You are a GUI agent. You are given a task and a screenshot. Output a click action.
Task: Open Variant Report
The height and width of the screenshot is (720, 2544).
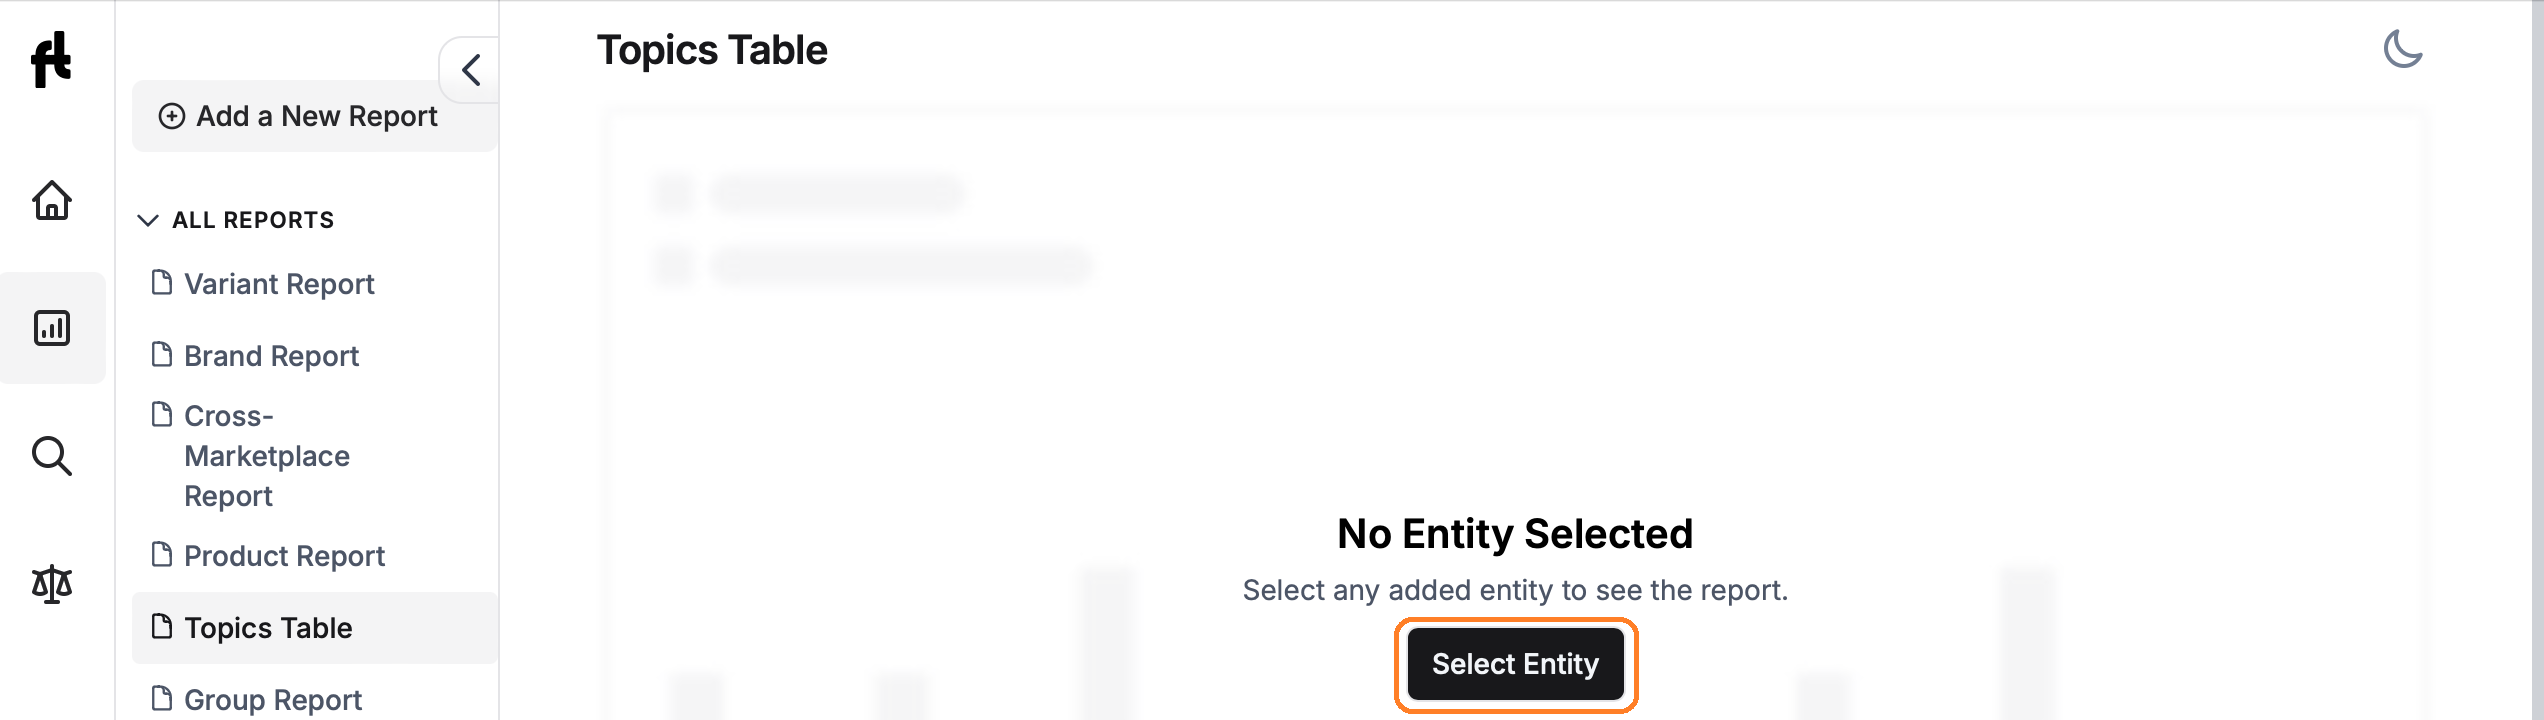point(279,284)
